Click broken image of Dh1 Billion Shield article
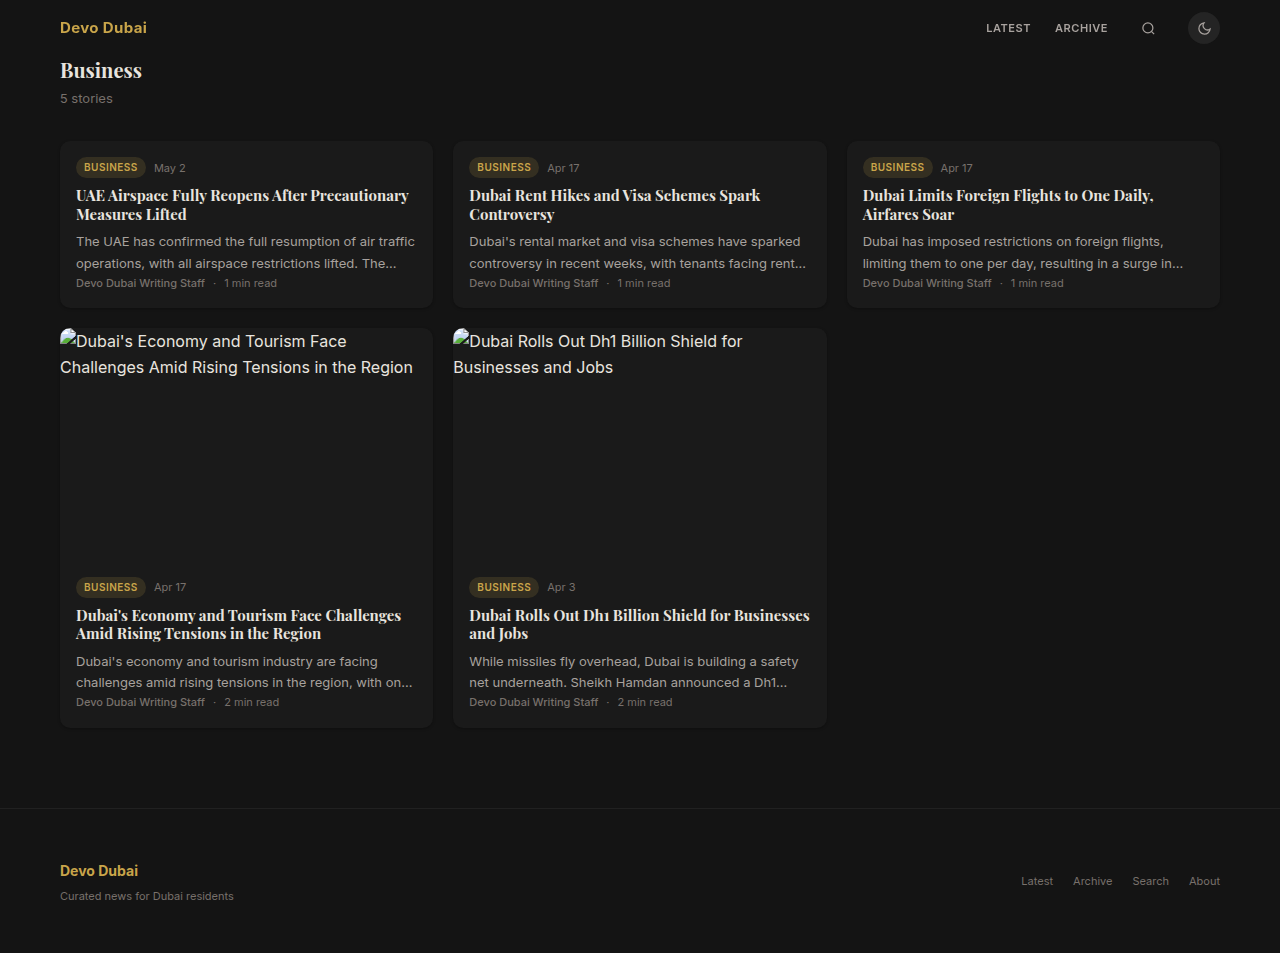Viewport: 1280px width, 953px height. coord(640,445)
